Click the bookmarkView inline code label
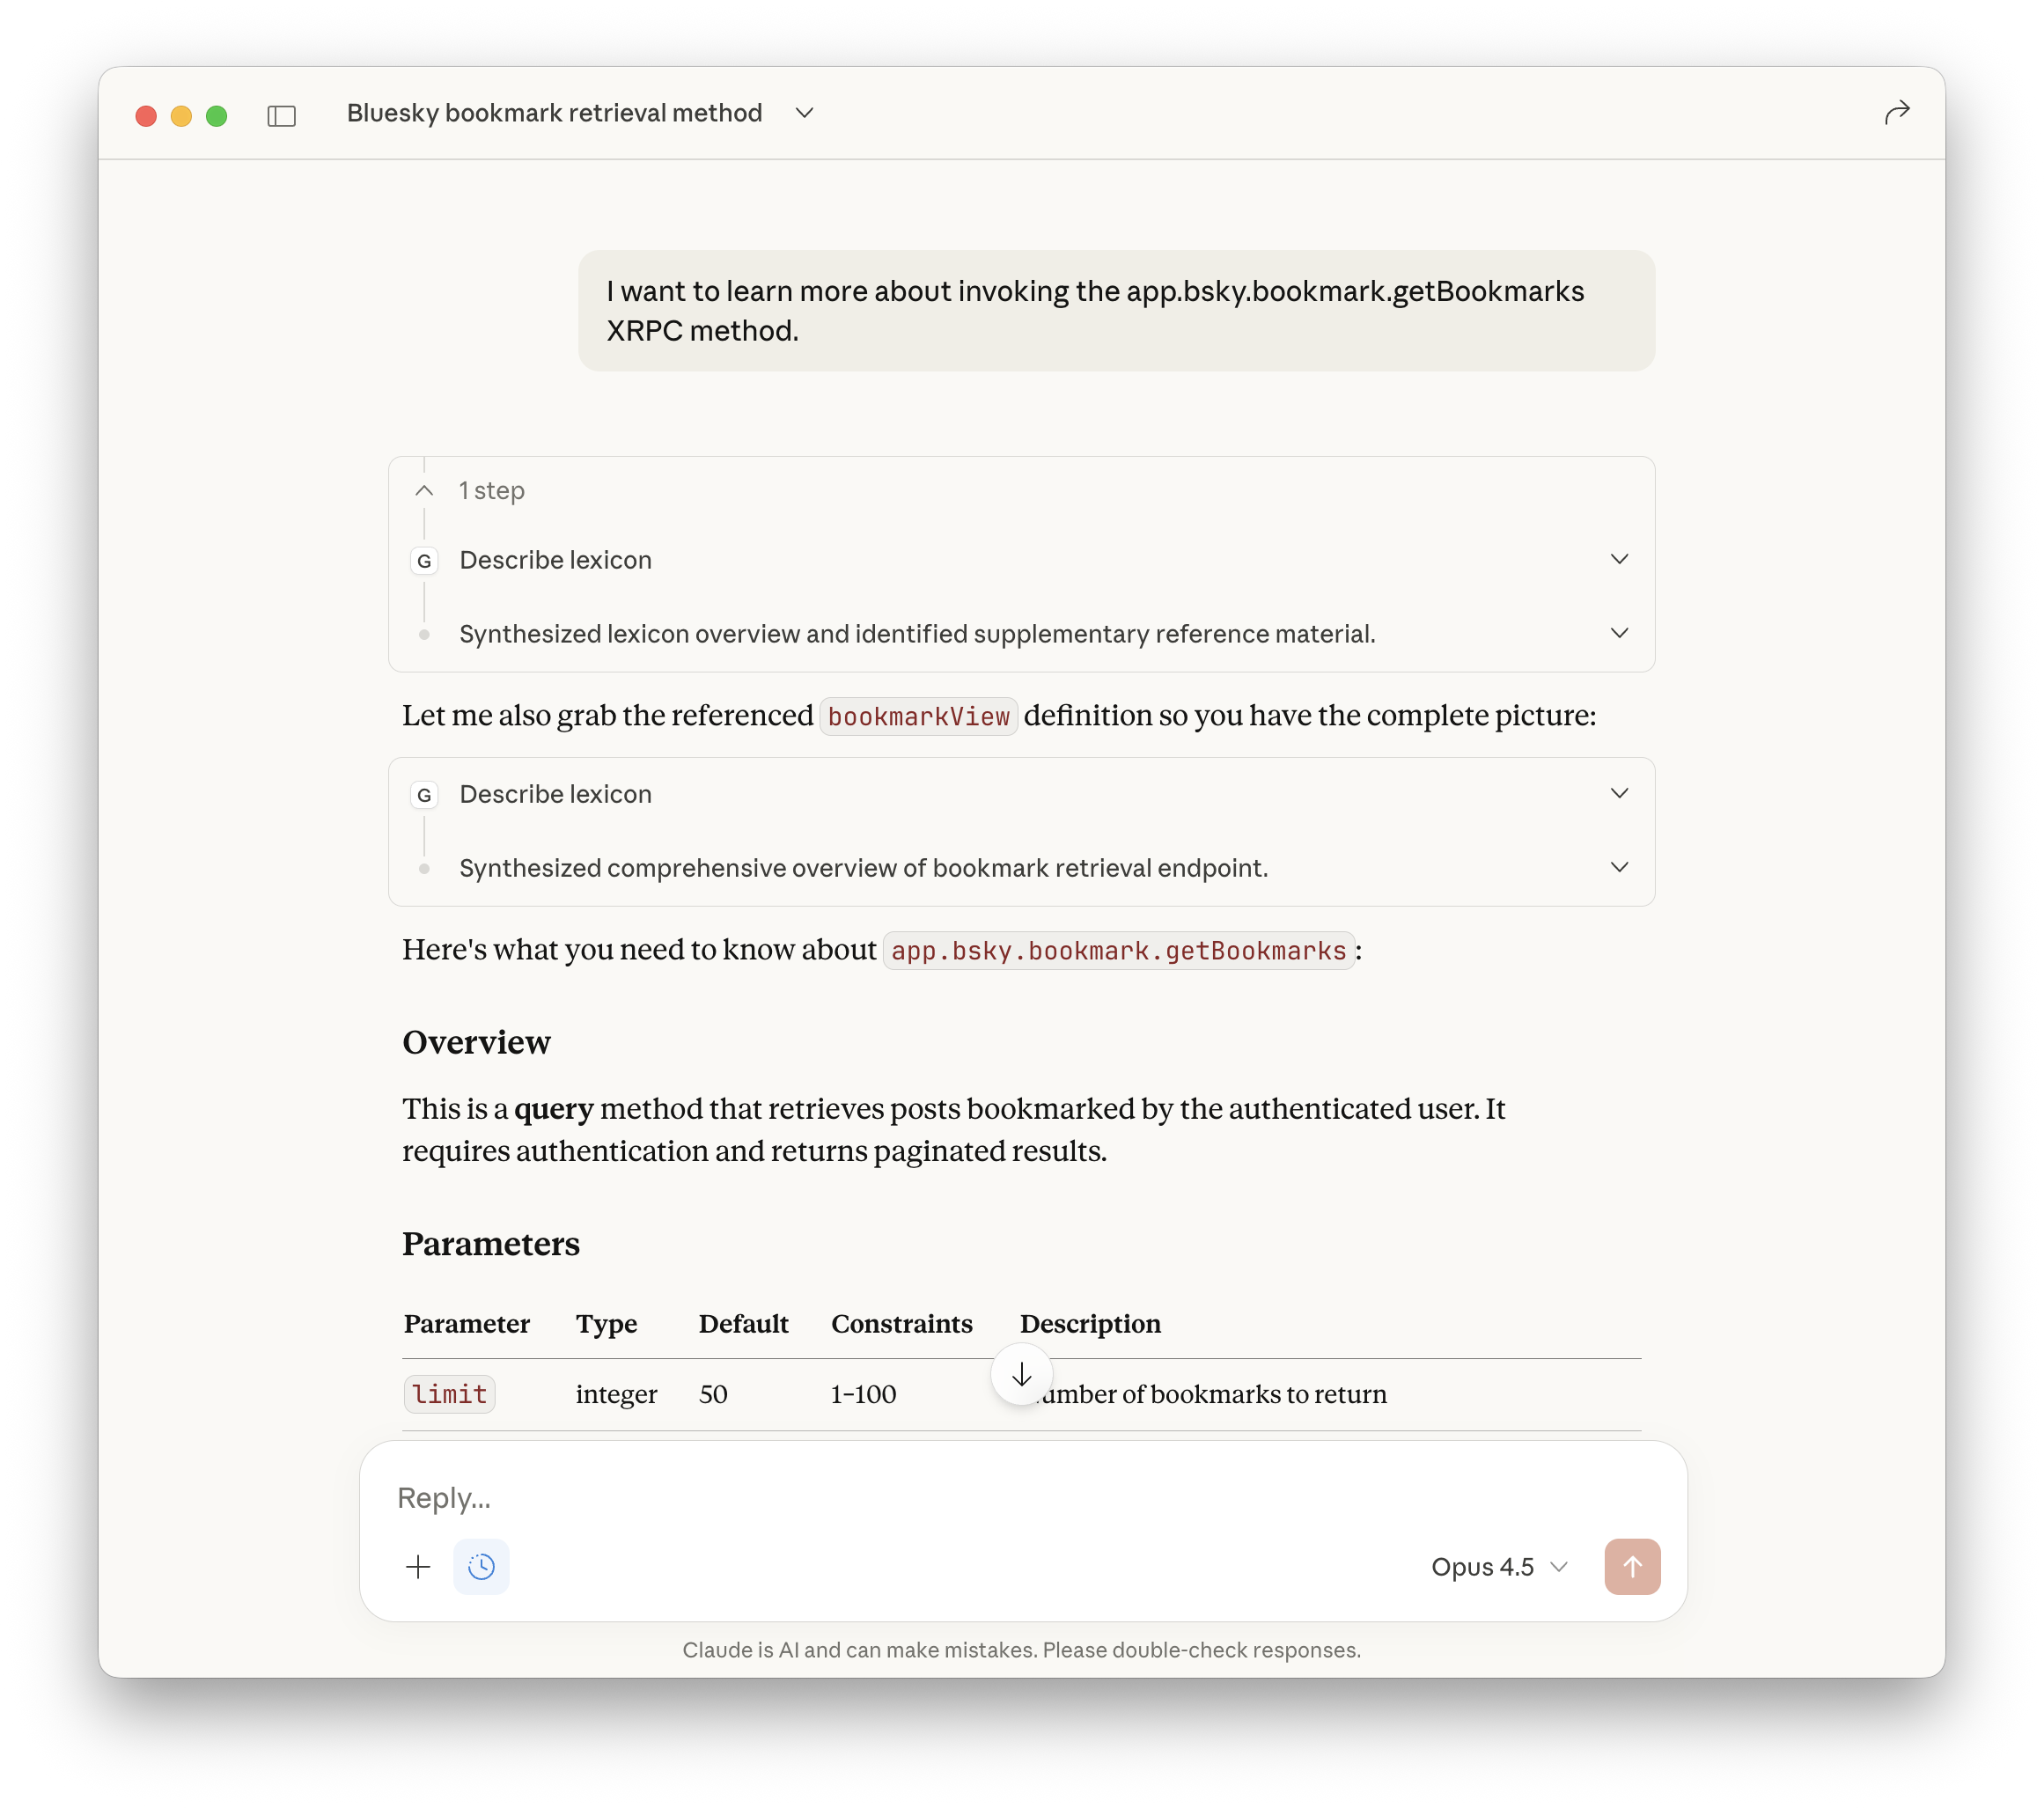 click(918, 717)
